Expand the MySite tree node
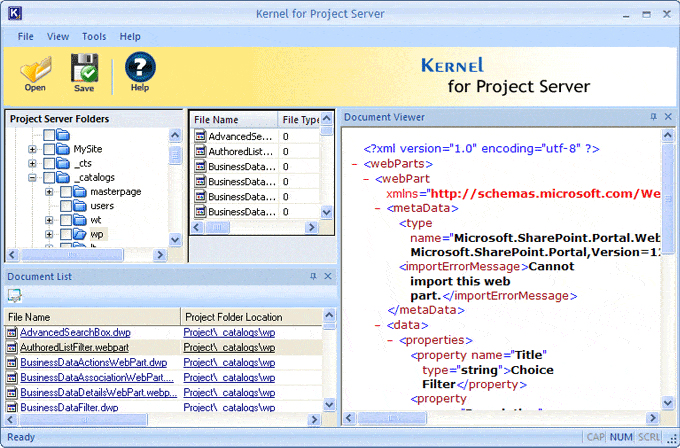 pyautogui.click(x=32, y=149)
